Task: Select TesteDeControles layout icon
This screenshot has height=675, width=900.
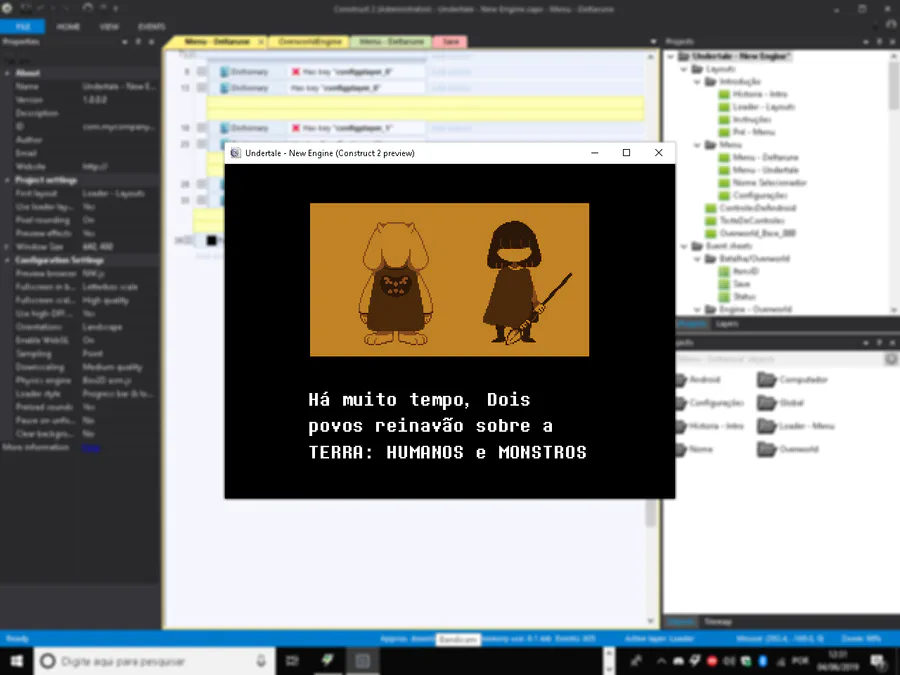Action: pos(711,220)
